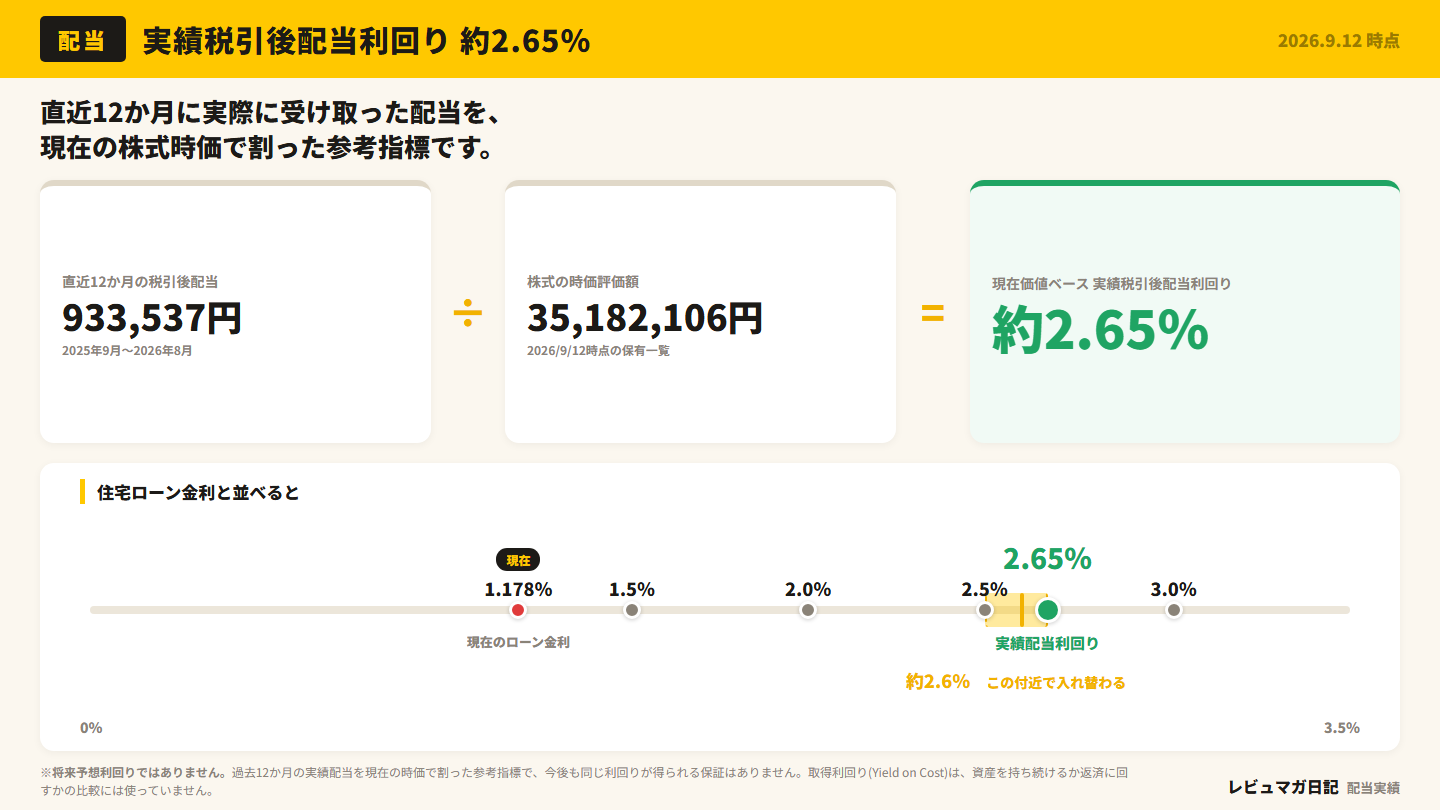1440x810 pixels.
Task: Click the 1.5% tick marker on the scale
Action: click(632, 610)
